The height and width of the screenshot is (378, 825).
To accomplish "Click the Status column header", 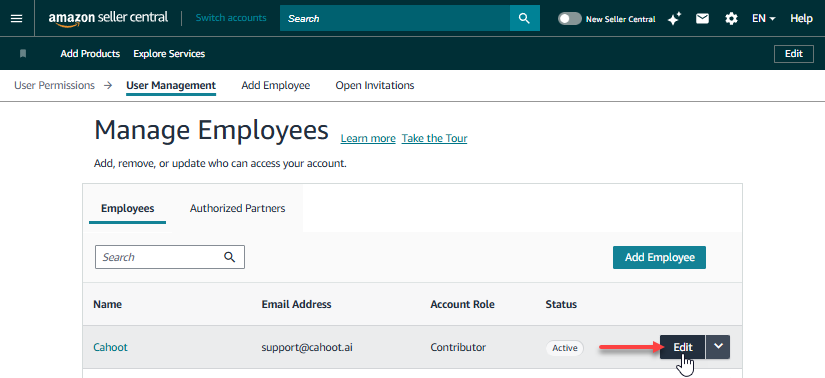I will [561, 304].
